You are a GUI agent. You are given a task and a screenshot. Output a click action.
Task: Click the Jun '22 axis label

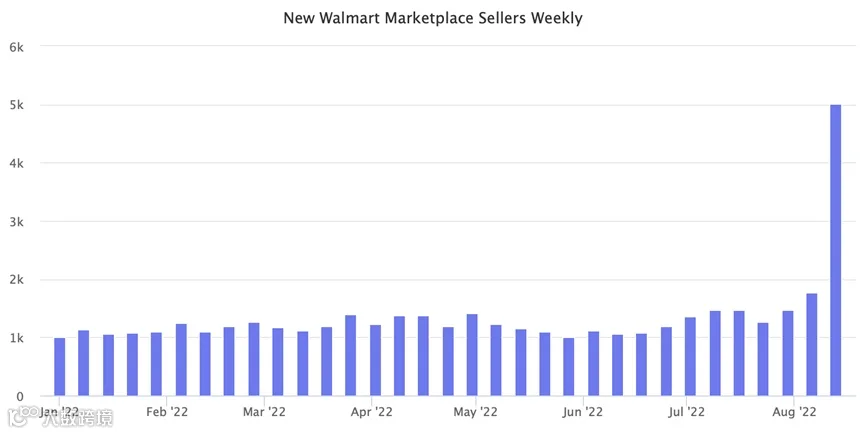pyautogui.click(x=583, y=412)
